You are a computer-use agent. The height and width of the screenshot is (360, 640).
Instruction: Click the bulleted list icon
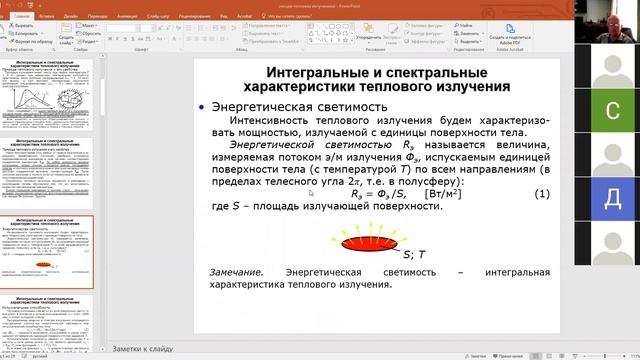click(189, 28)
